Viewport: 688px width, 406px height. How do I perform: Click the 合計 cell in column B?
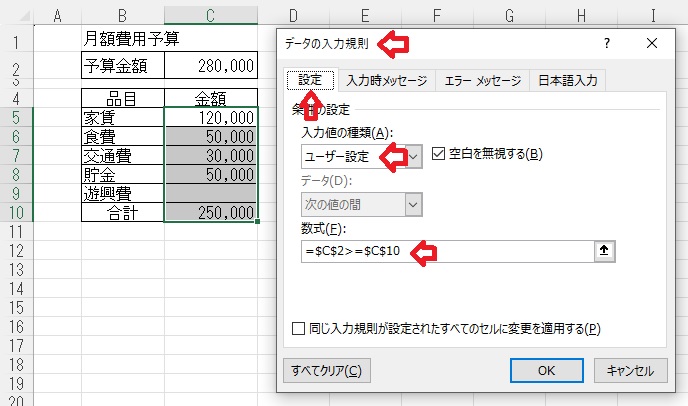[x=123, y=213]
